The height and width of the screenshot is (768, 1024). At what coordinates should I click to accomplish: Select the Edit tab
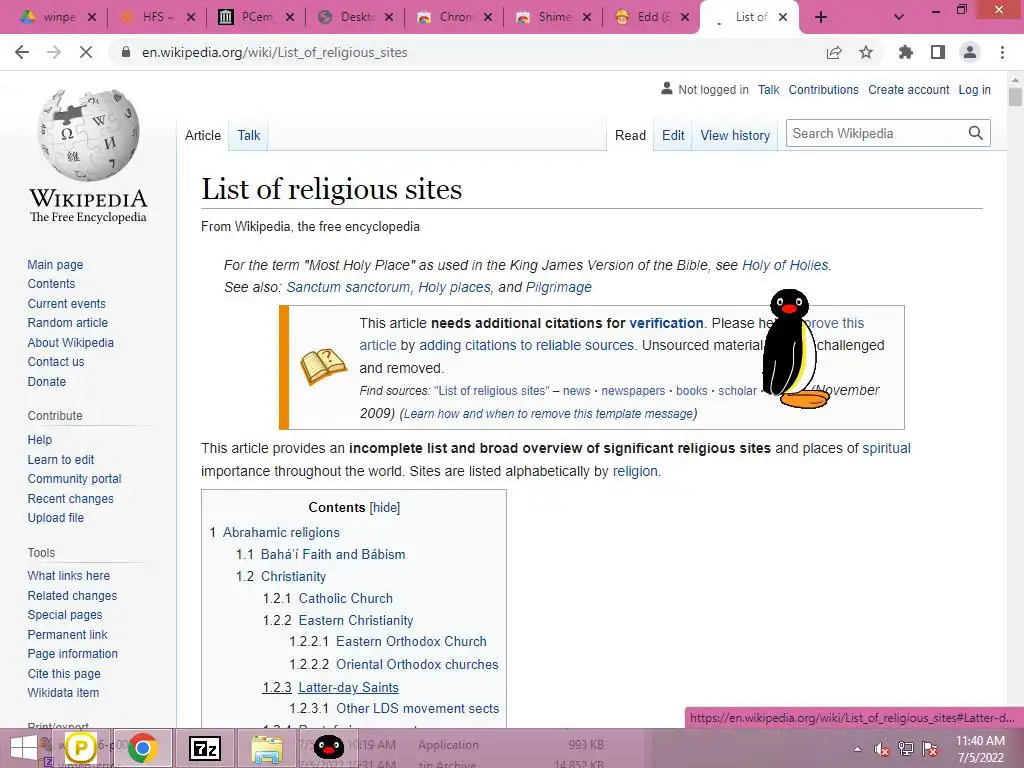673,135
